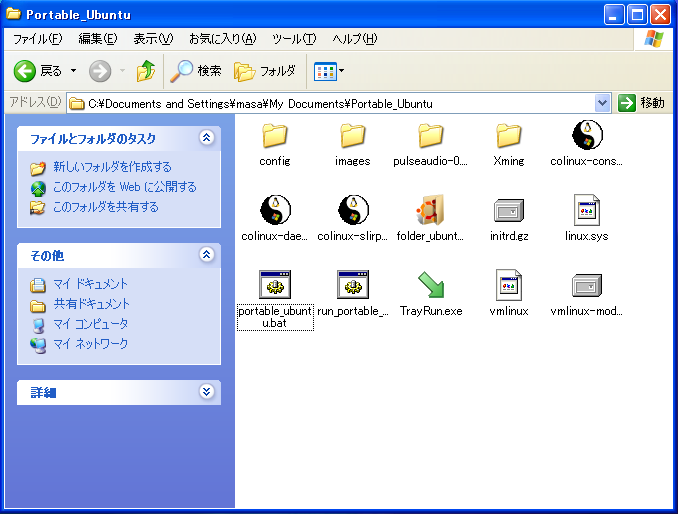Click the grey Forward arrow button
This screenshot has height=514, width=678.
click(100, 71)
